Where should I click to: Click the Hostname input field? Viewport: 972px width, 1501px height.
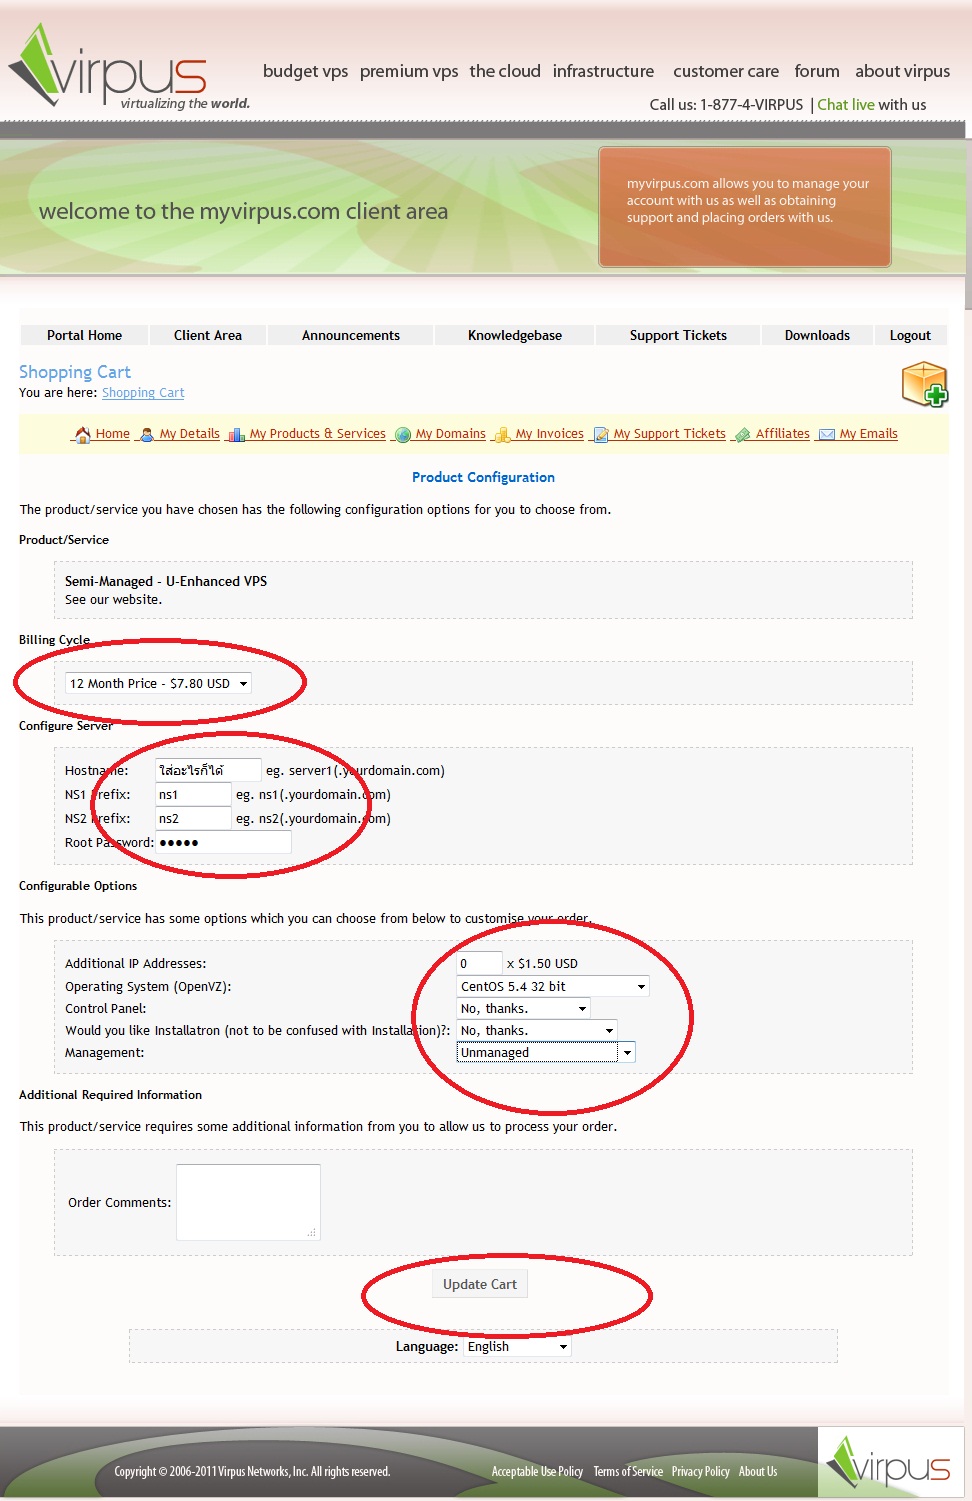(208, 770)
